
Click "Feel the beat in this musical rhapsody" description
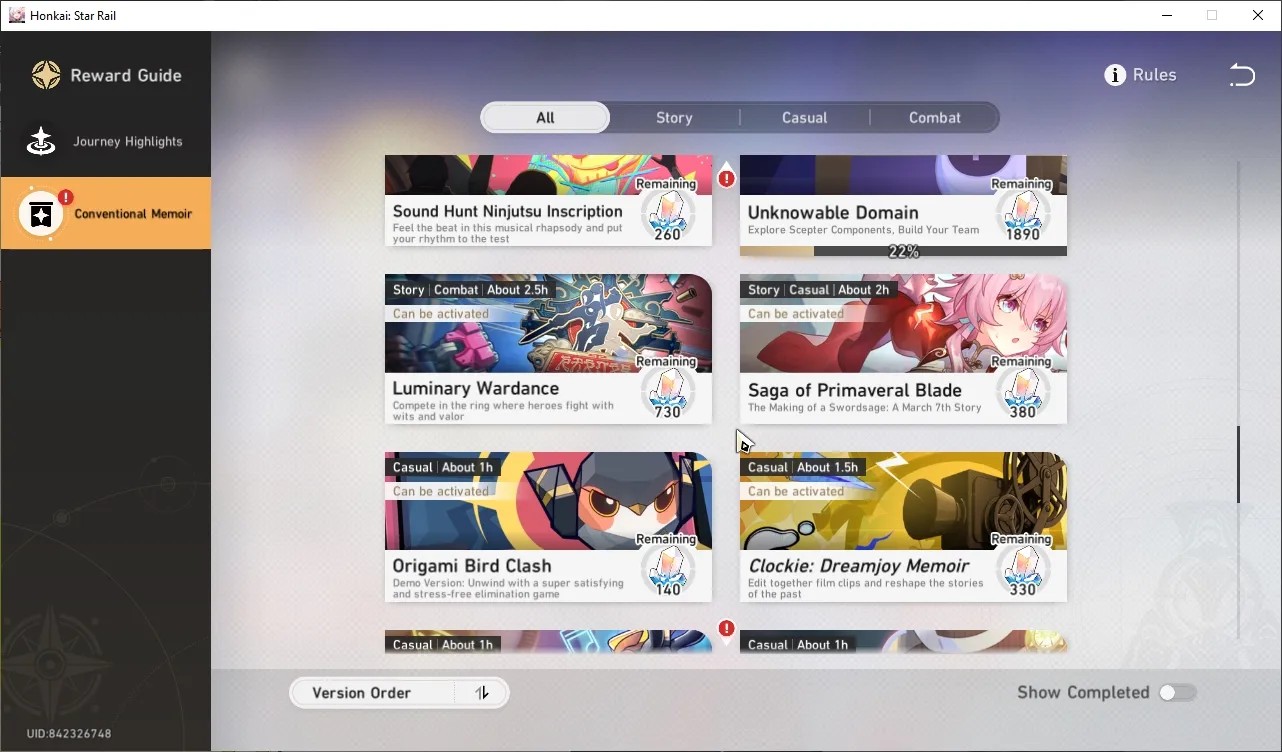click(508, 234)
